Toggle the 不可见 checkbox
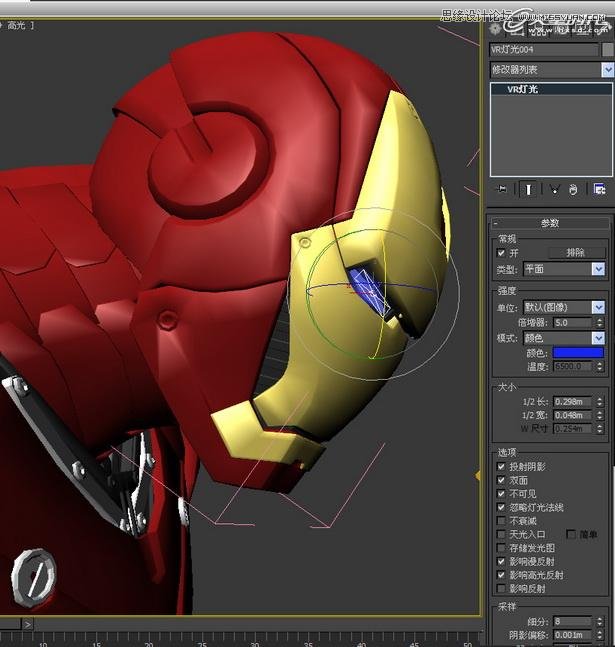Screen dimensions: 615x647 [501, 494]
